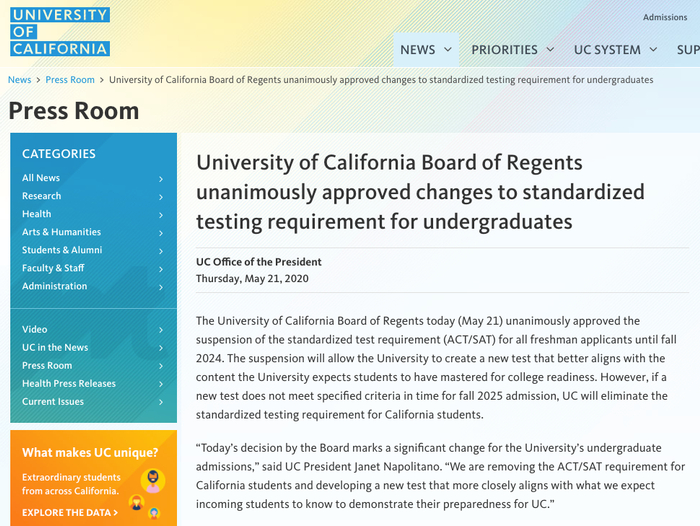Open Administration category
Viewport: 700px width, 526px height.
tap(54, 286)
